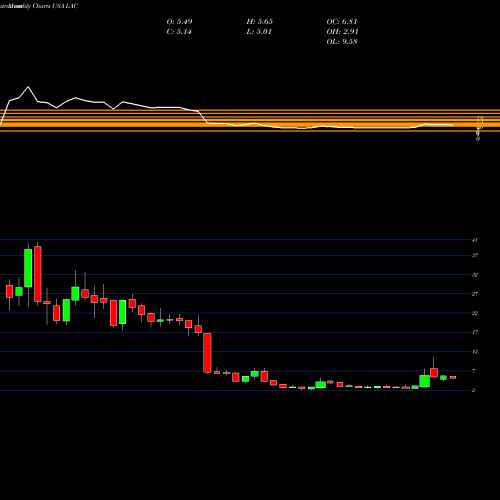500x500 pixels.
Task: Select the long red candle falling from 17 to 7
Action: 207,353
